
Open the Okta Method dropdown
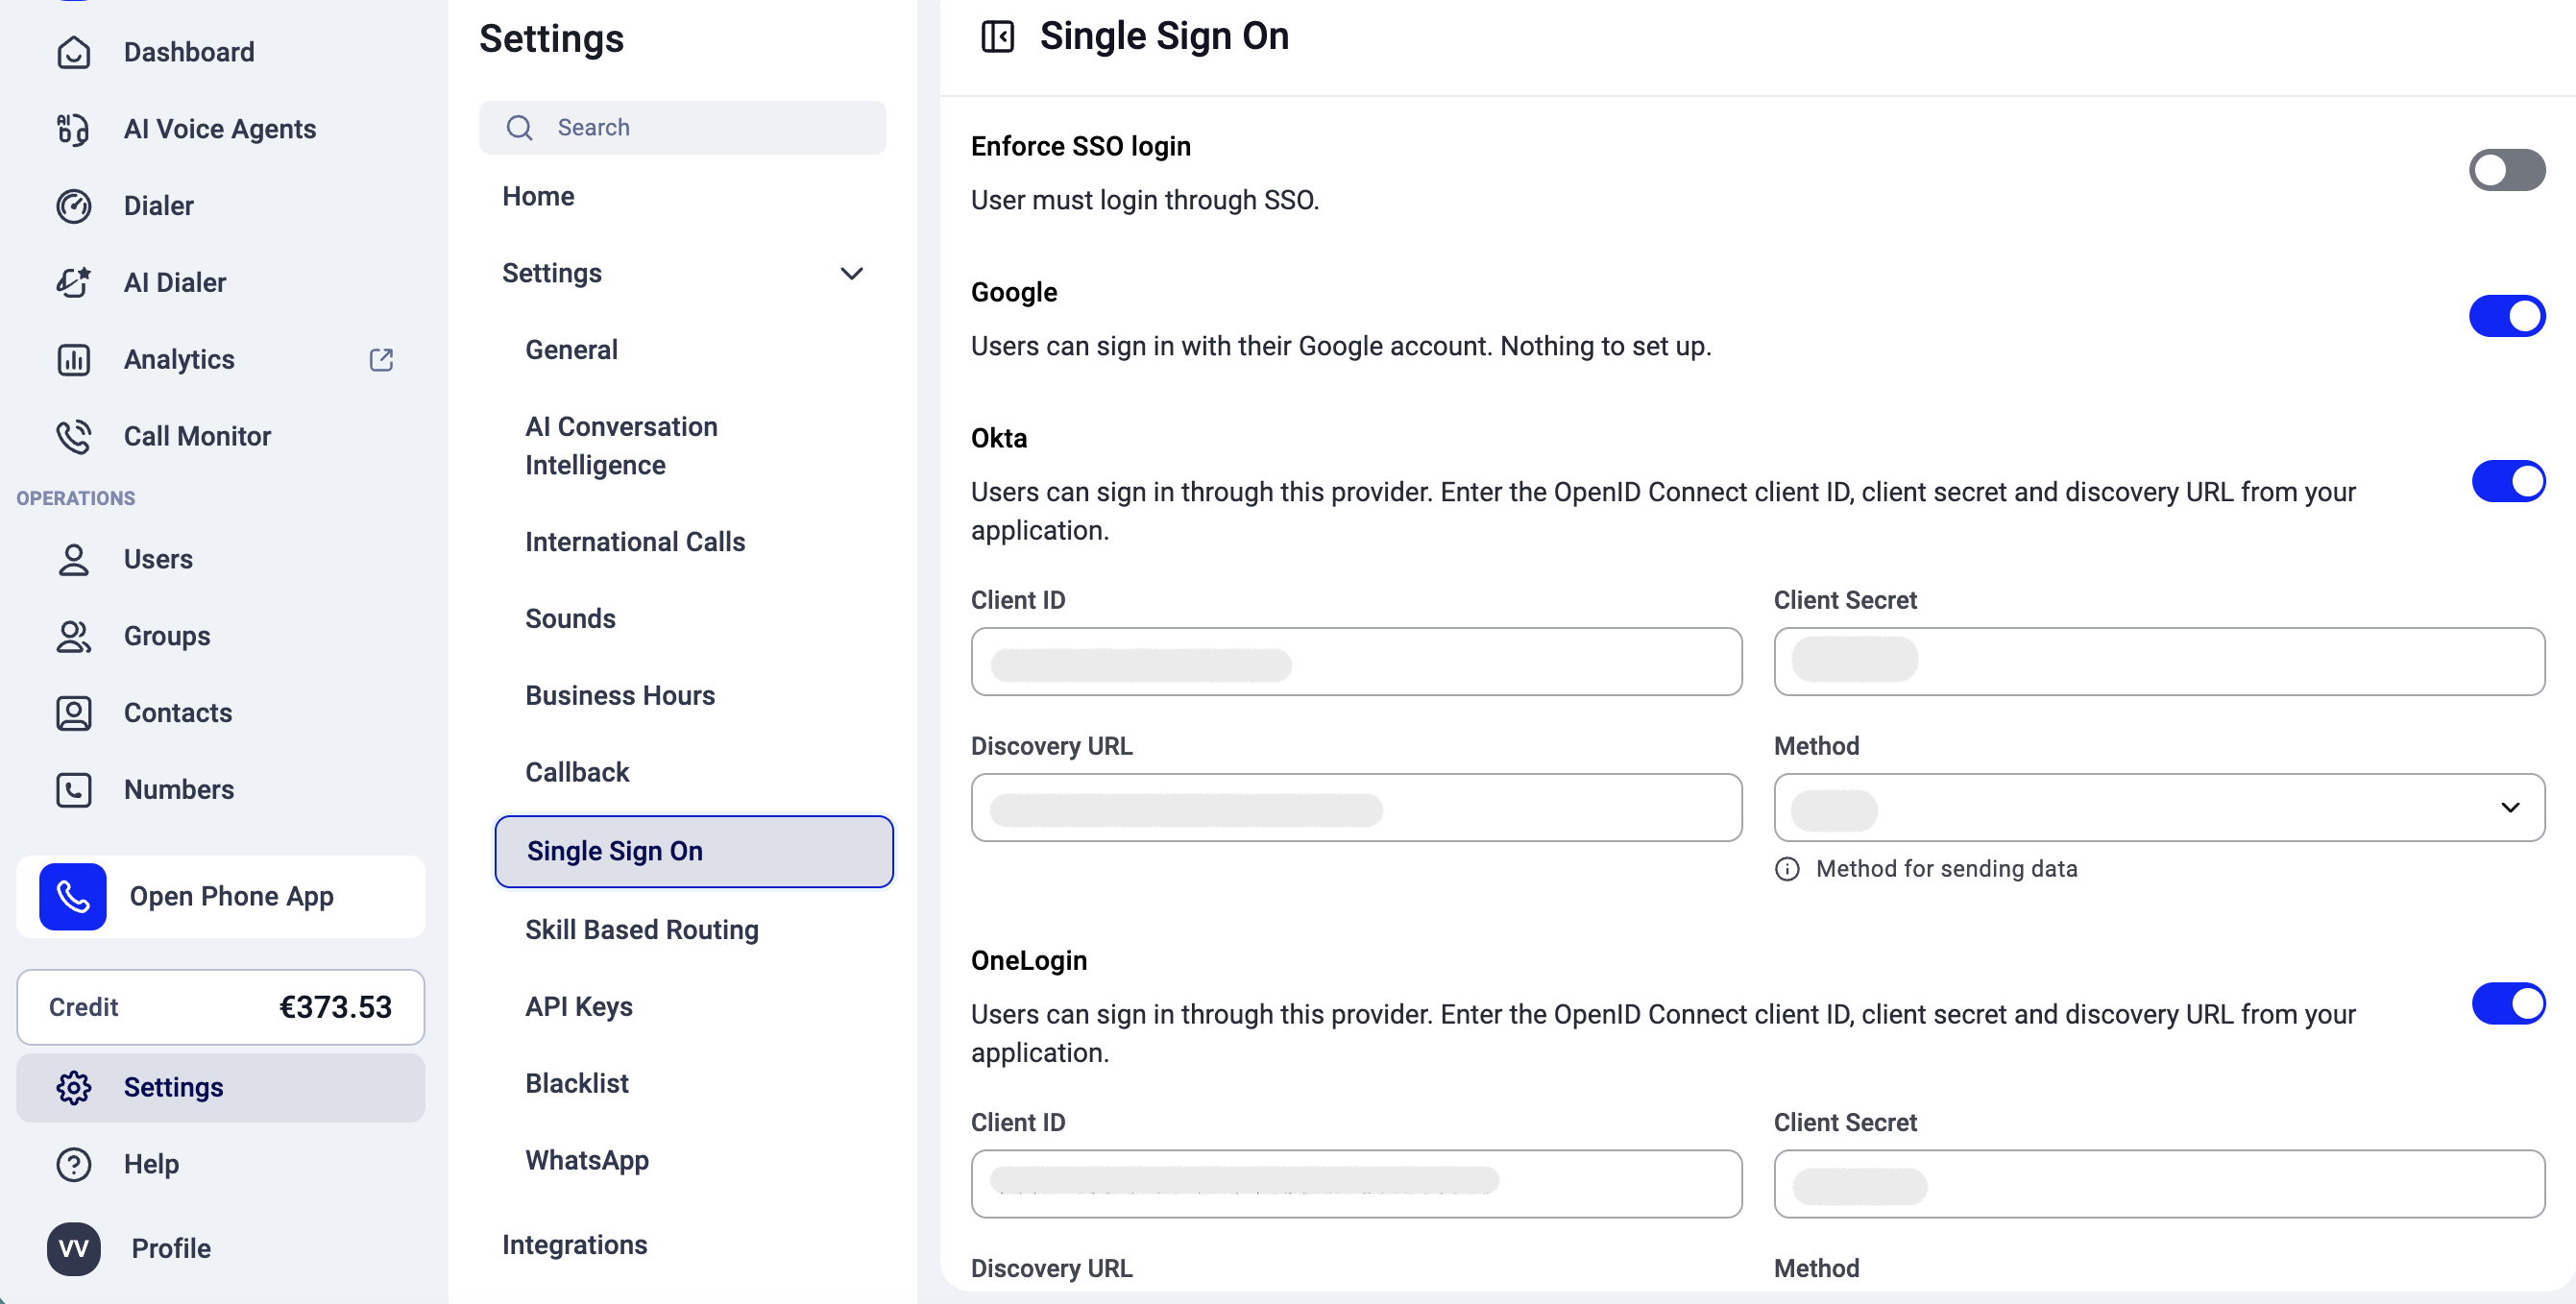(2159, 808)
